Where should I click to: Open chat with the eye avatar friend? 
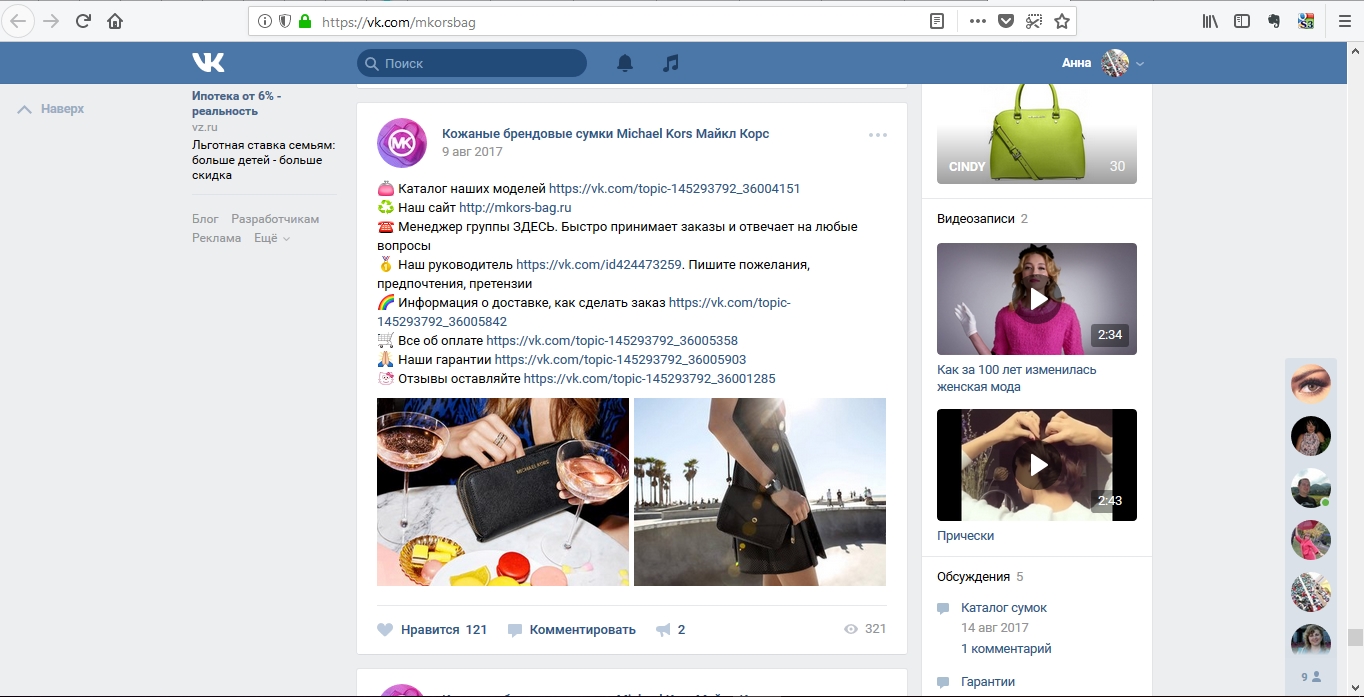pos(1311,384)
